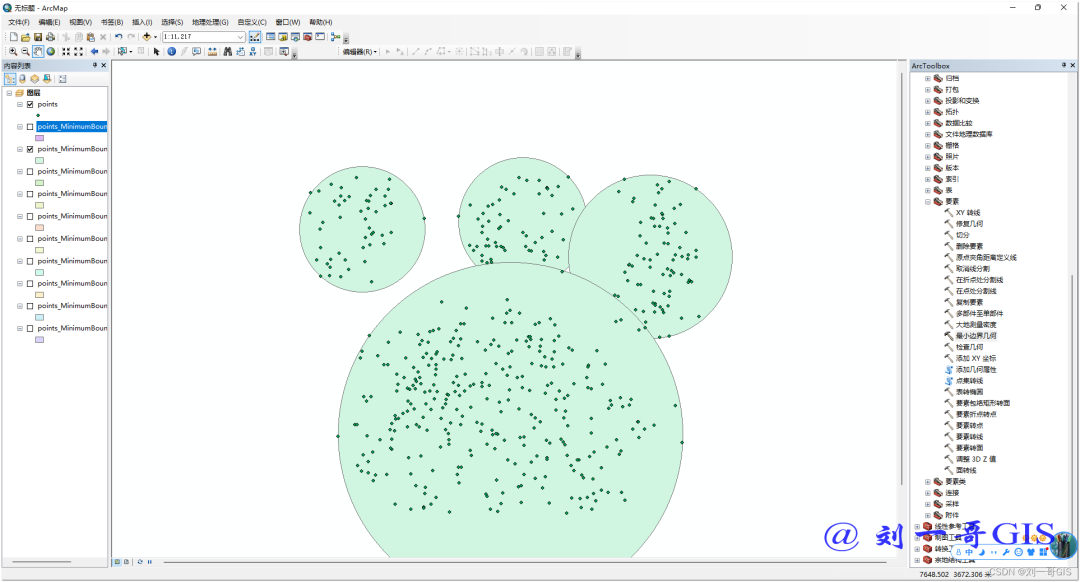This screenshot has width=1080, height=582.
Task: Pin the ArcToolbox panel with auto-hide icon
Action: (1063, 65)
